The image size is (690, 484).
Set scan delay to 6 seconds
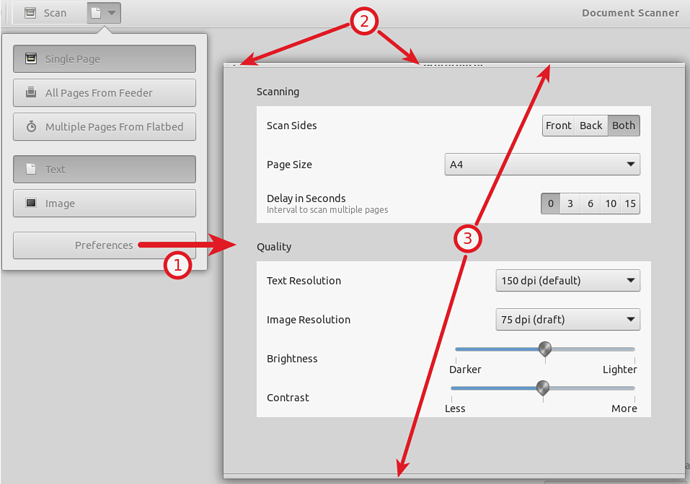tap(591, 204)
